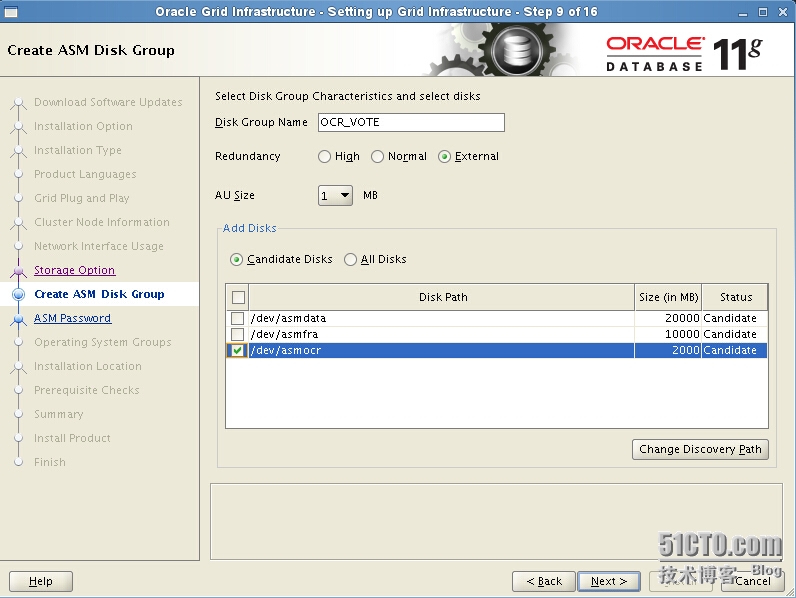
Task: Click Cluster Node Information step
Action: 102,222
